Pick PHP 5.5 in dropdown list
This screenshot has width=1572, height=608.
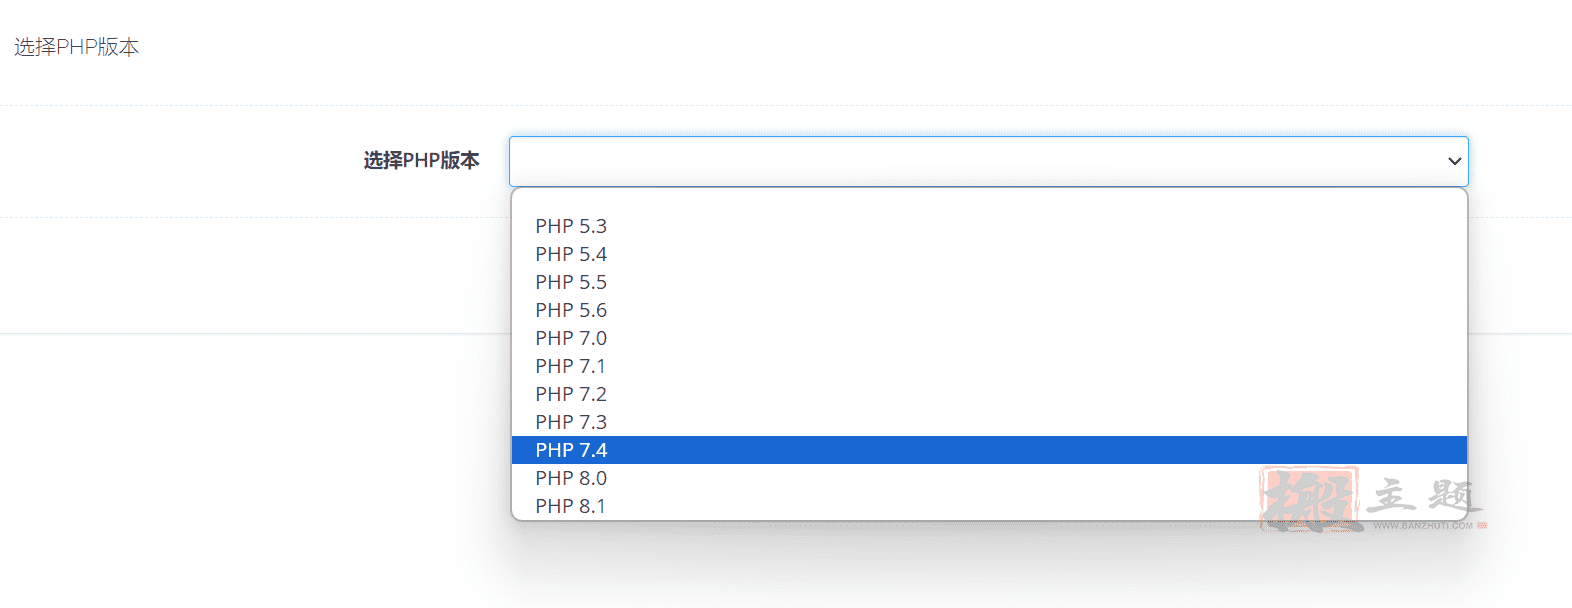[x=989, y=282]
